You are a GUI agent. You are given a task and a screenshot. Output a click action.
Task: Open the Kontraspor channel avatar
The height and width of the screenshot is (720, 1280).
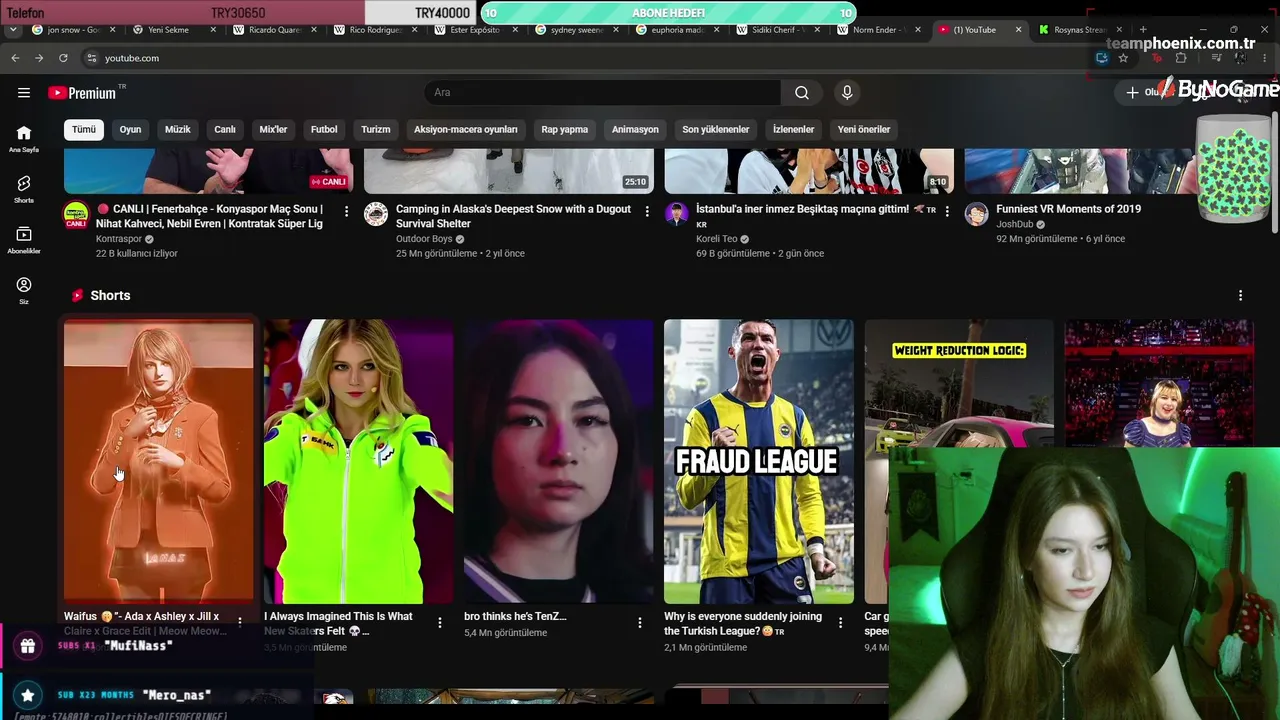point(76,215)
